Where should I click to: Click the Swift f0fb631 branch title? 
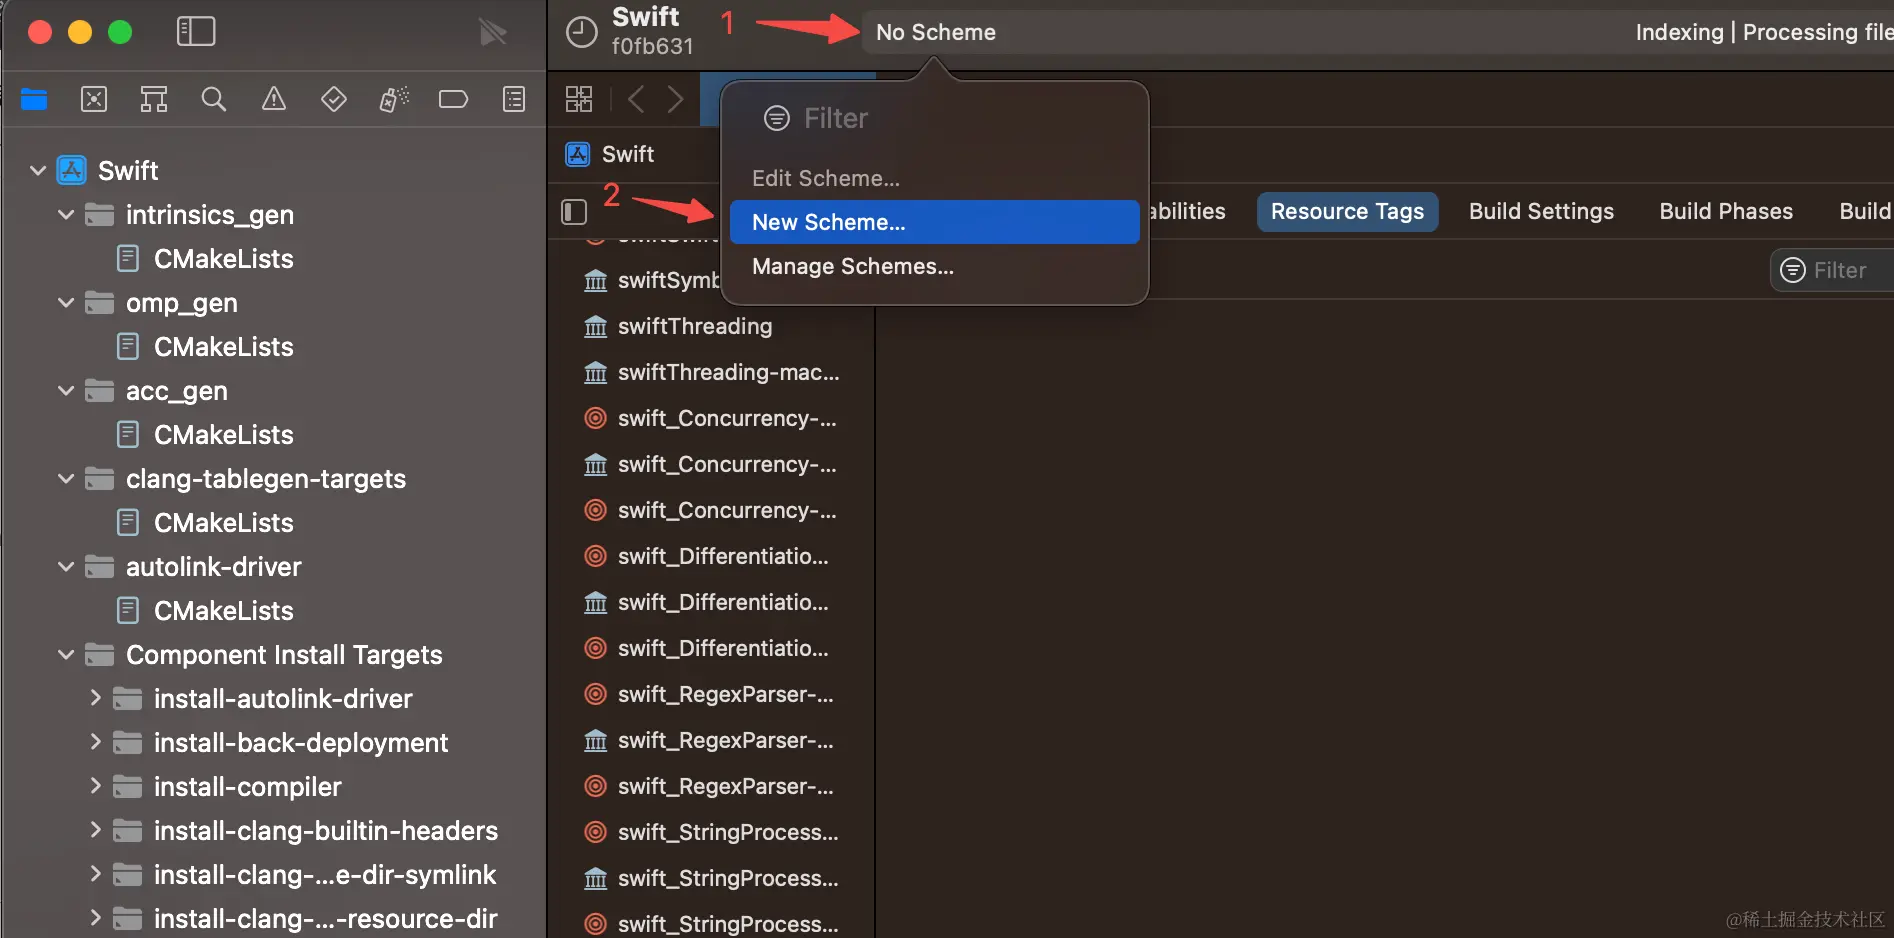652,31
